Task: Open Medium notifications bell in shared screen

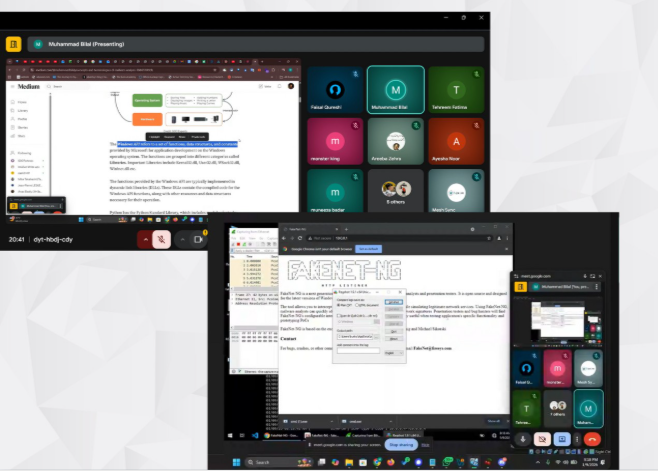Action: [279, 86]
